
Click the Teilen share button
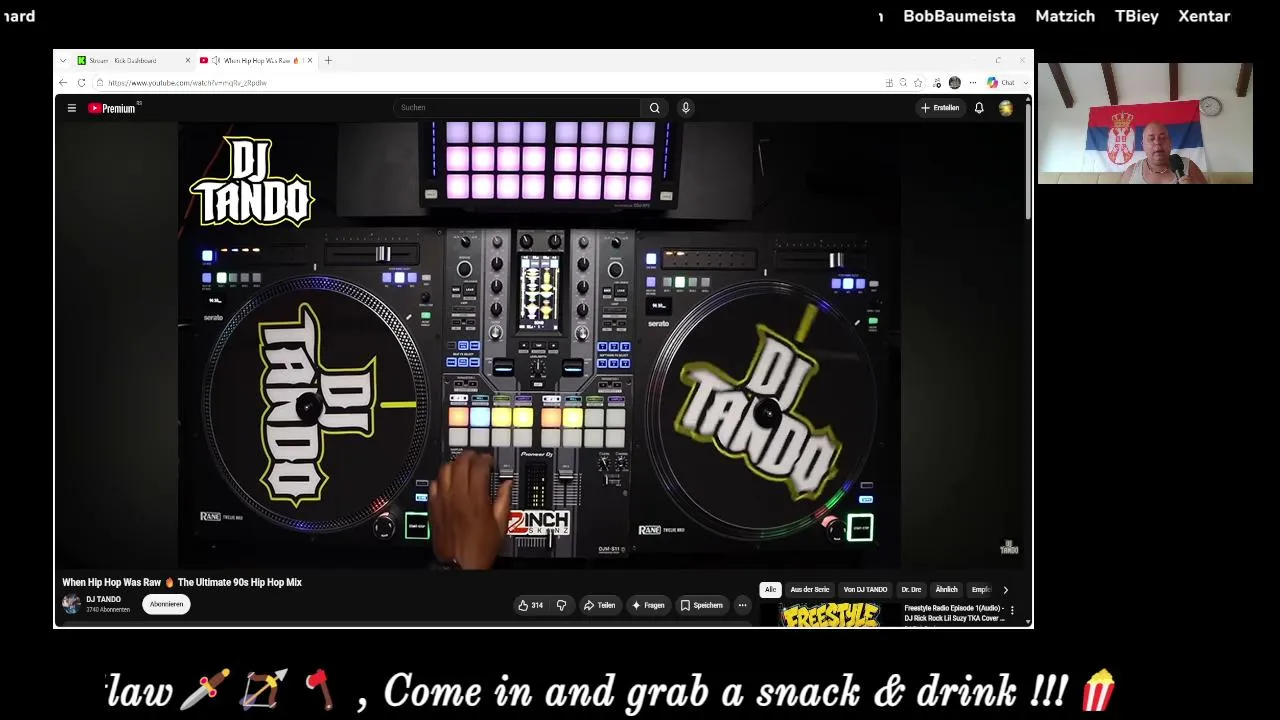(600, 605)
